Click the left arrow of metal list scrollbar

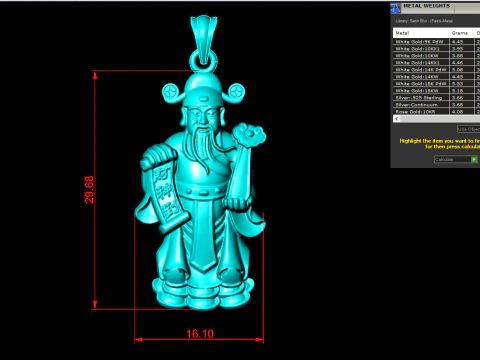tap(396, 119)
